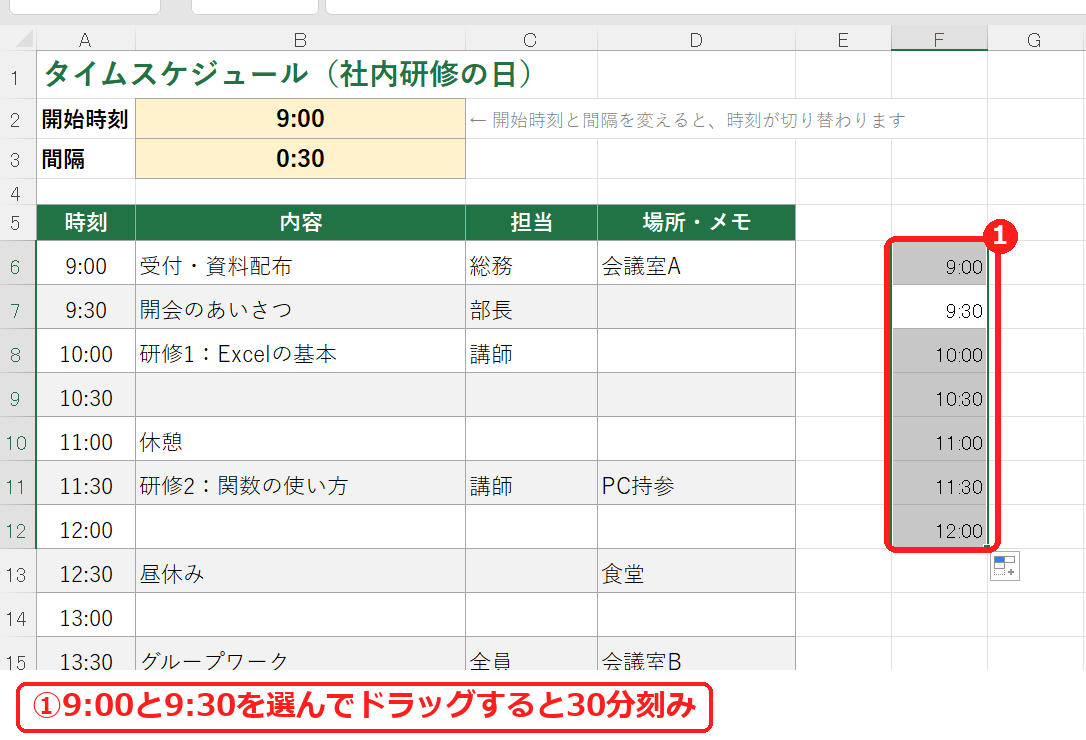Screen dimensions: 1086x740
Task: Click the 時刻 table header
Action: (85, 222)
